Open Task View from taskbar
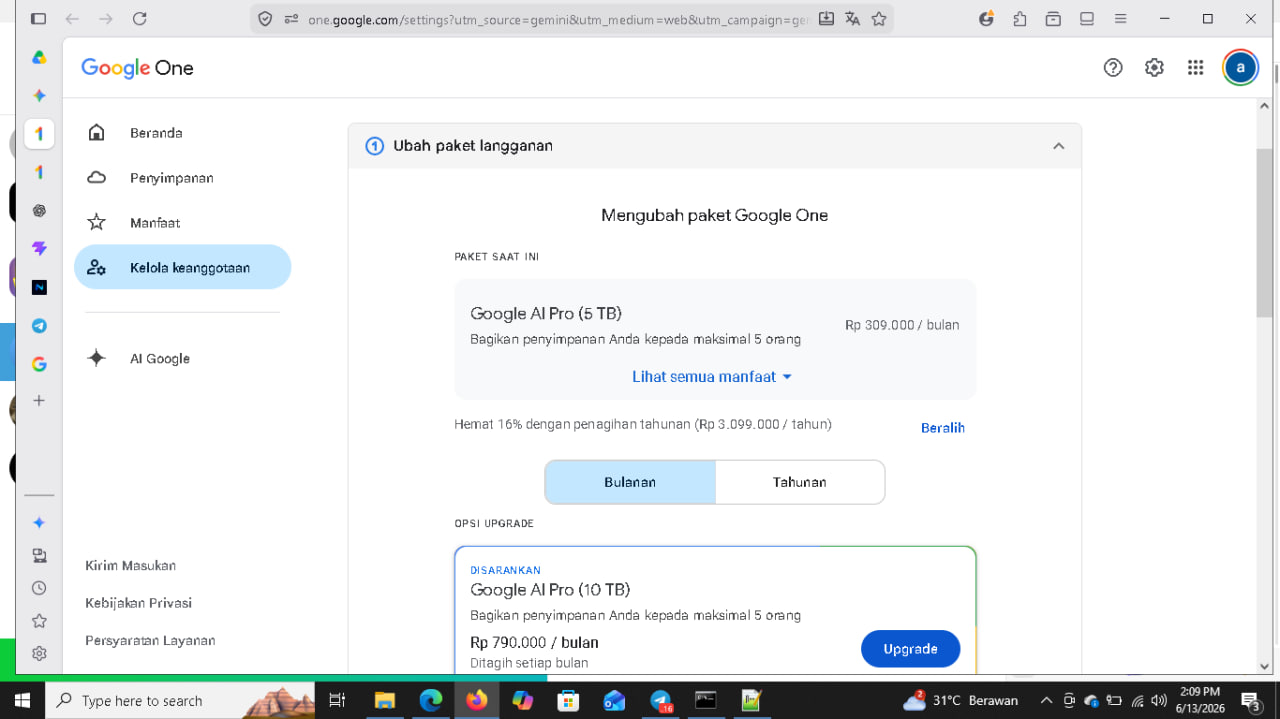The image size is (1280, 719). click(x=337, y=700)
